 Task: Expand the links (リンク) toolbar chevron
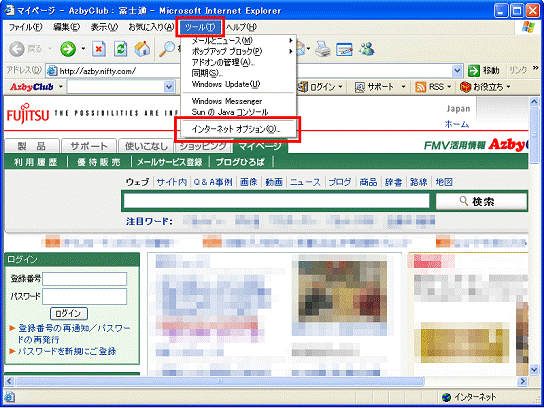535,68
